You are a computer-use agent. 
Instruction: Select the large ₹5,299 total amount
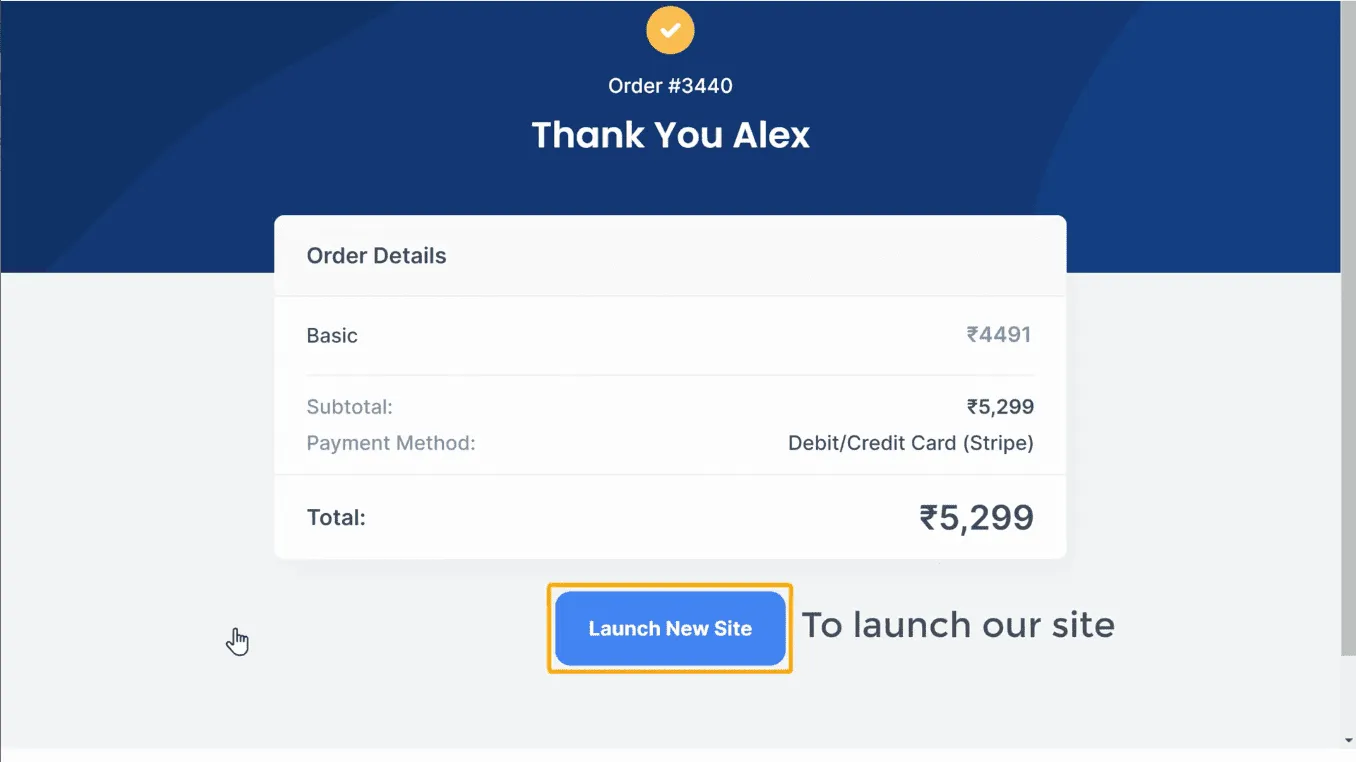pyautogui.click(x=976, y=517)
